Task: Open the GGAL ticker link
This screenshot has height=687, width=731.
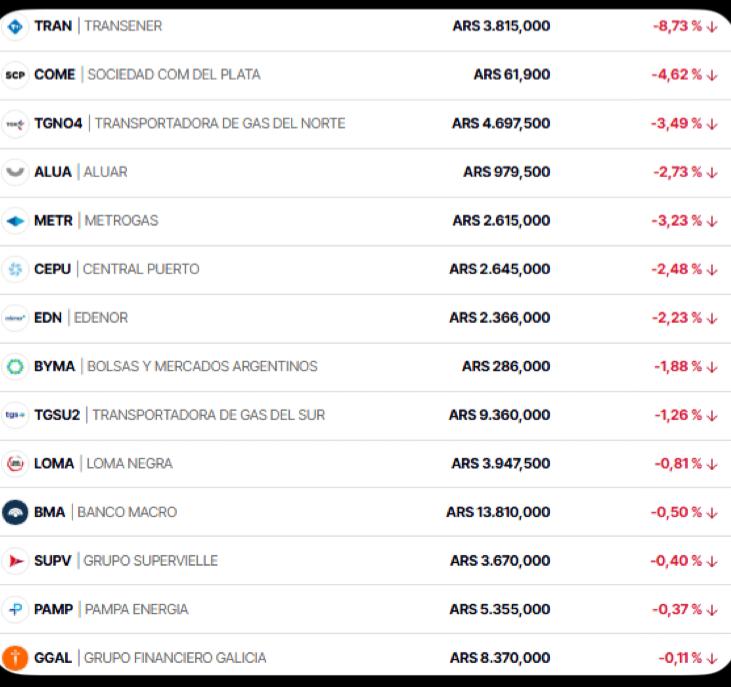Action: tap(53, 658)
